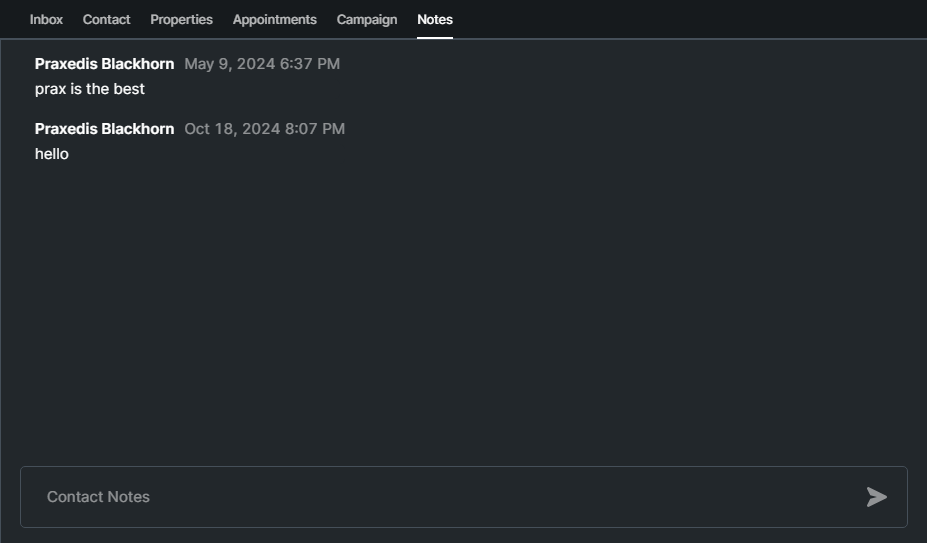The height and width of the screenshot is (543, 927).
Task: Select the Campaign tab
Action: pos(366,20)
